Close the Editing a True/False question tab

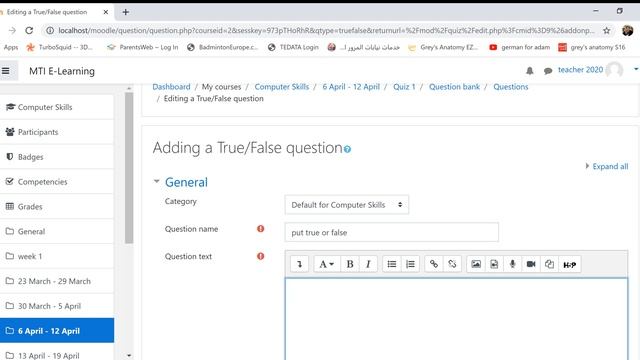[x=106, y=12]
